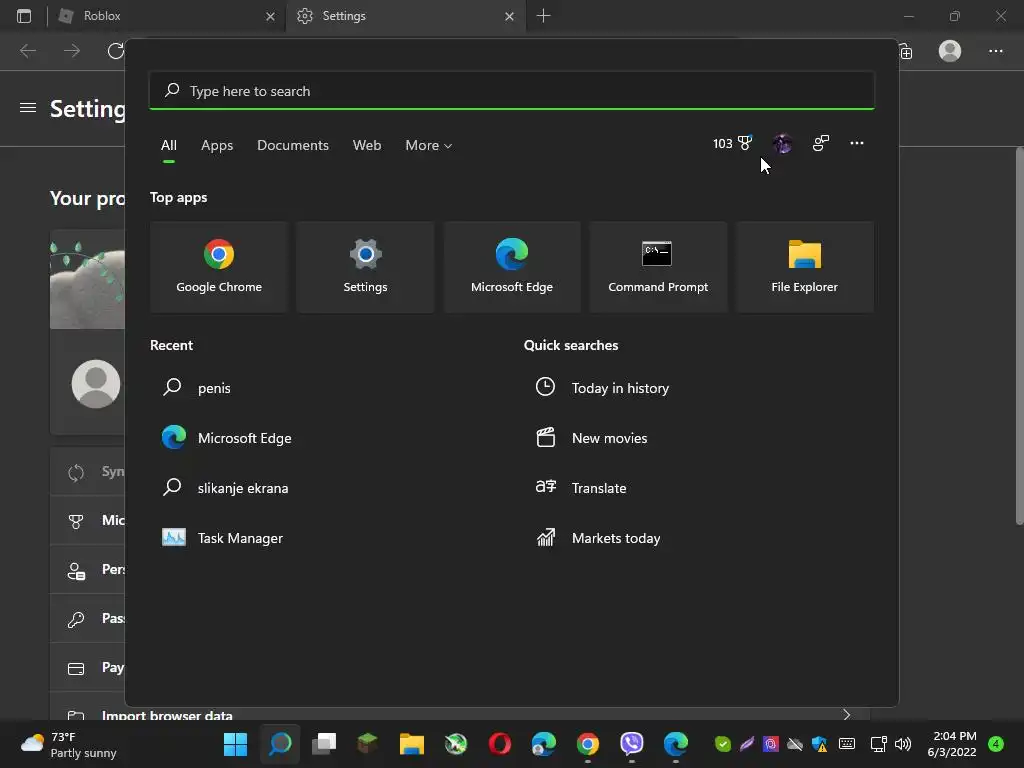Image resolution: width=1024 pixels, height=768 pixels.
Task: Switch to the All search tab
Action: point(168,145)
